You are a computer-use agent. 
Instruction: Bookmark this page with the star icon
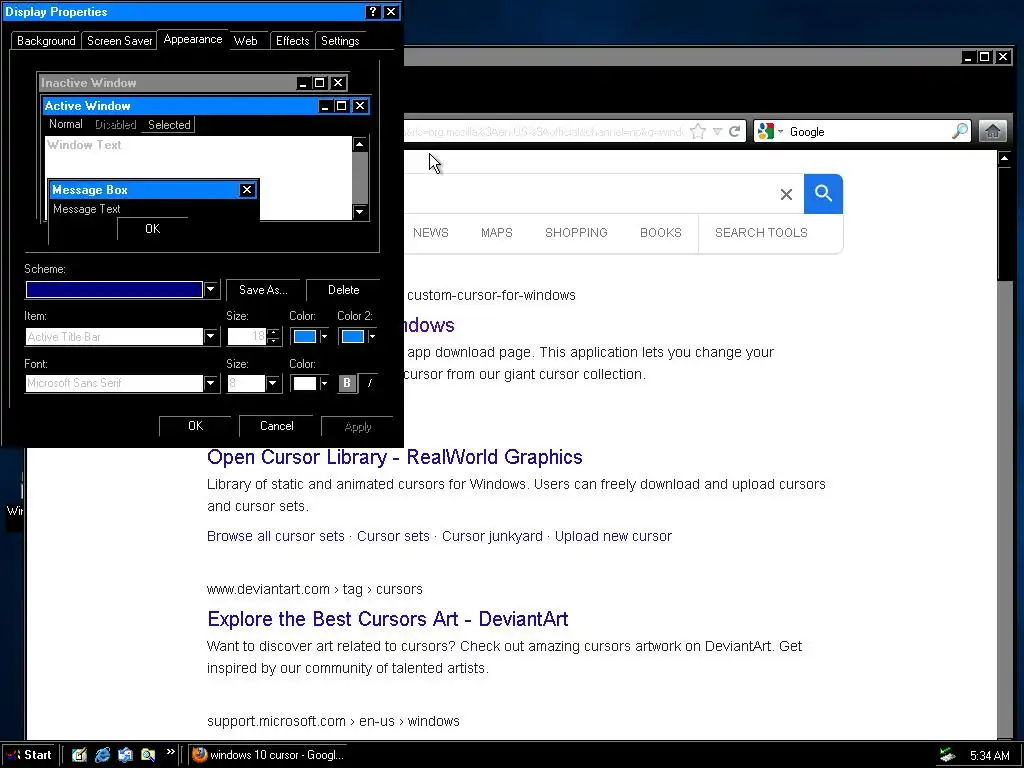pyautogui.click(x=697, y=131)
